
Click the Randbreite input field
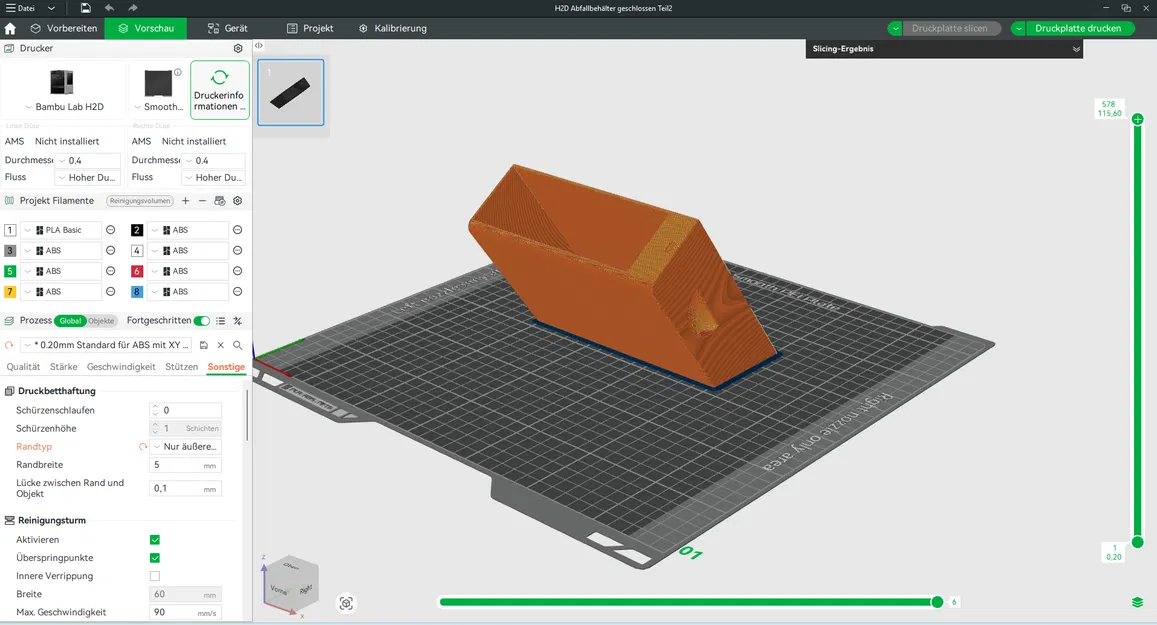[x=185, y=465]
